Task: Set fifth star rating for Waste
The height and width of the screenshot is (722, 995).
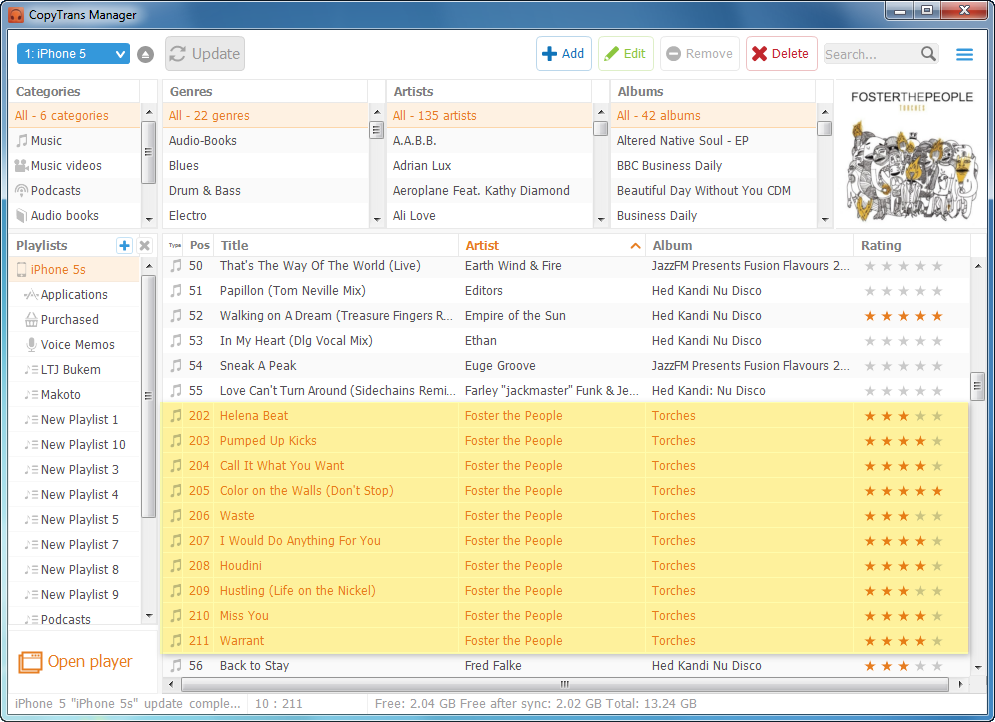Action: [937, 516]
